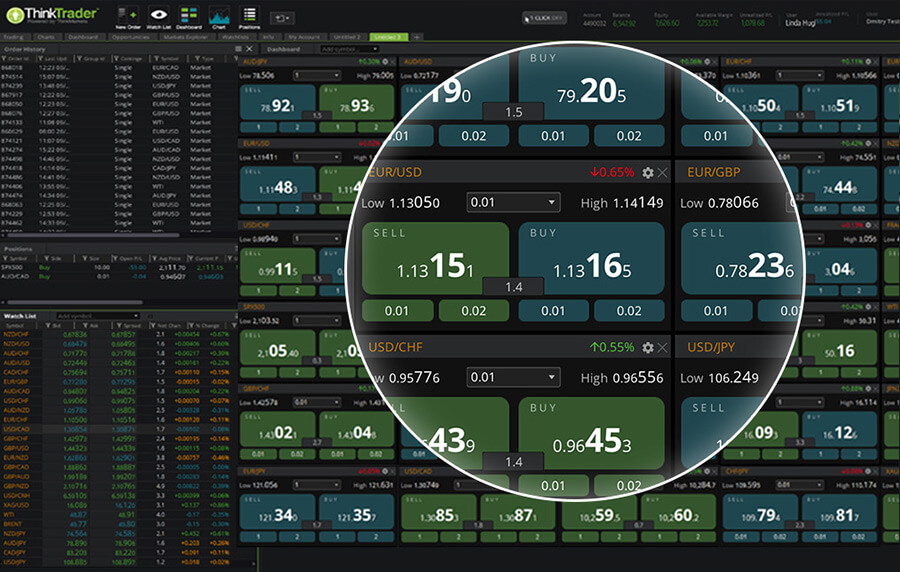Open the layout dropdown next to Positions

click(282, 18)
